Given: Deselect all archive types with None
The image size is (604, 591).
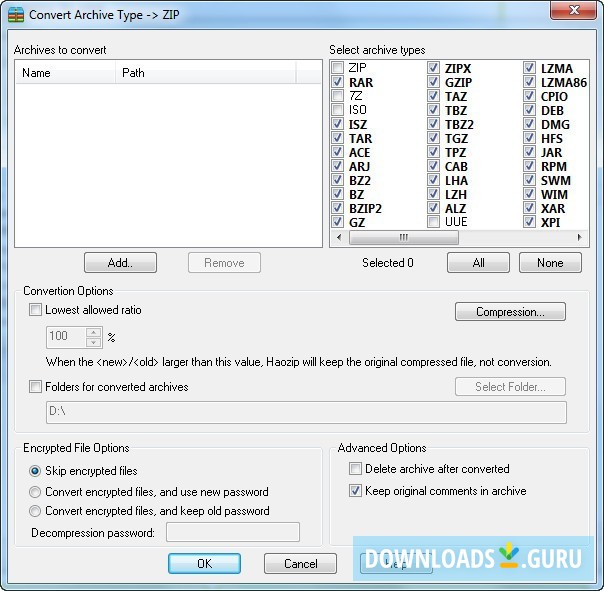Looking at the screenshot, I should pyautogui.click(x=550, y=263).
